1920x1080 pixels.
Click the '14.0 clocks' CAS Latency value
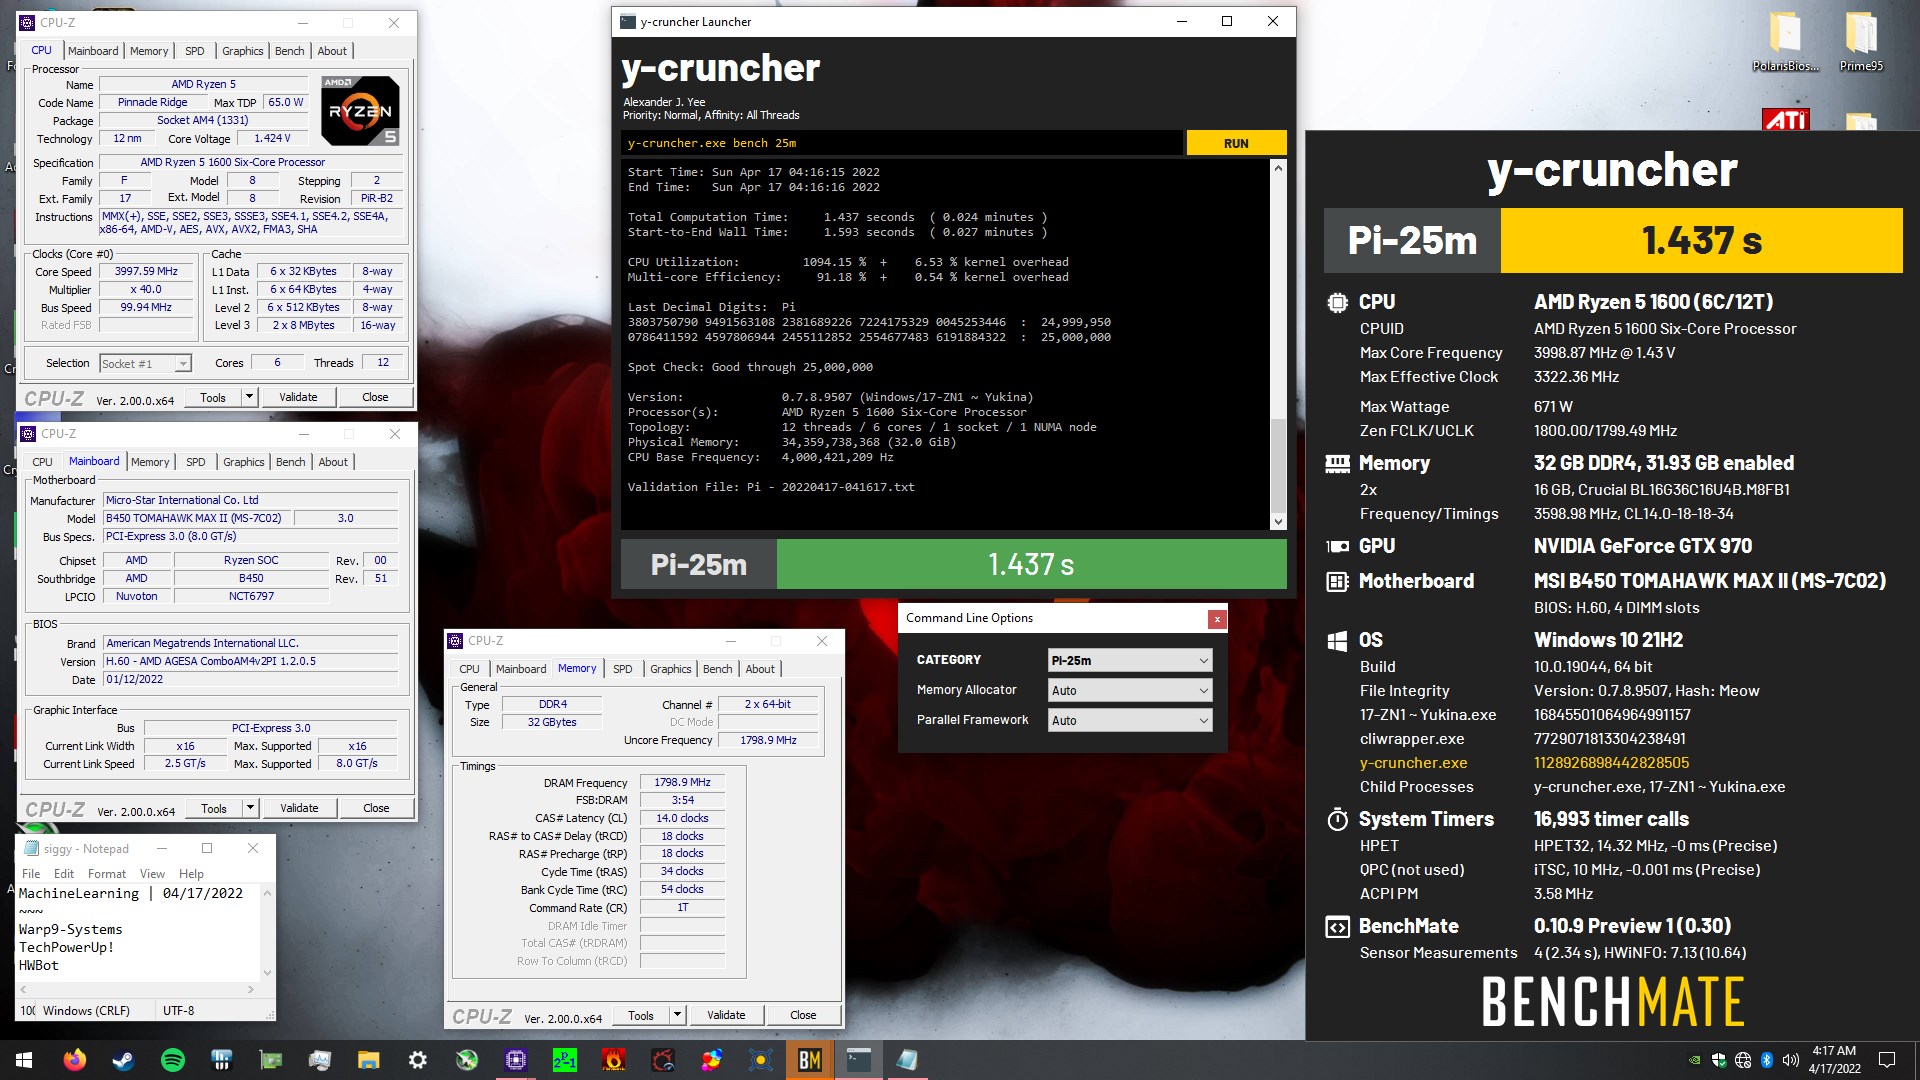(682, 818)
